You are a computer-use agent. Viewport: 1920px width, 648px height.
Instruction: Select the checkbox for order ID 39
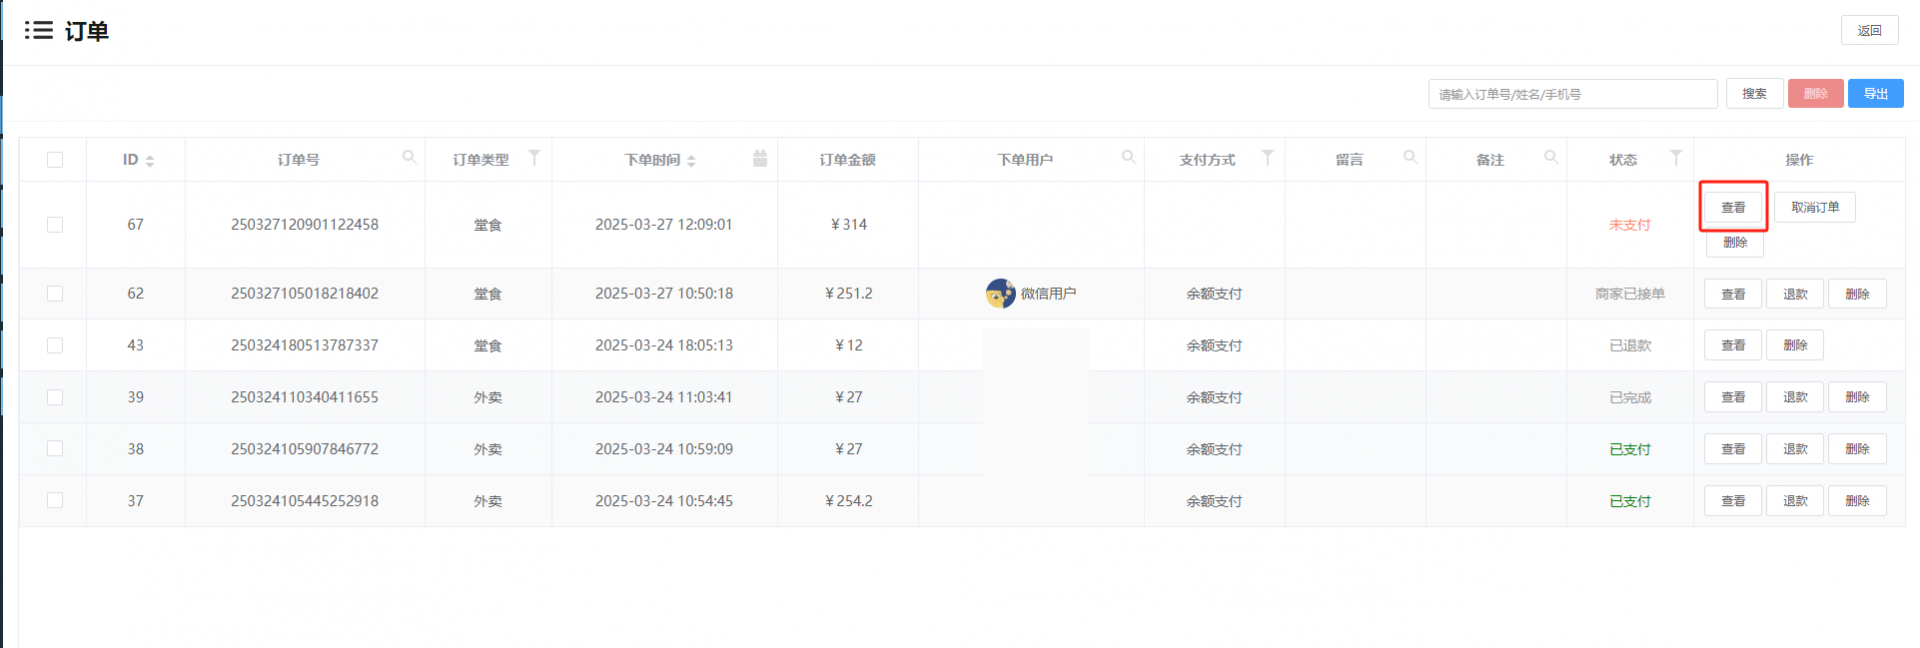pos(55,397)
